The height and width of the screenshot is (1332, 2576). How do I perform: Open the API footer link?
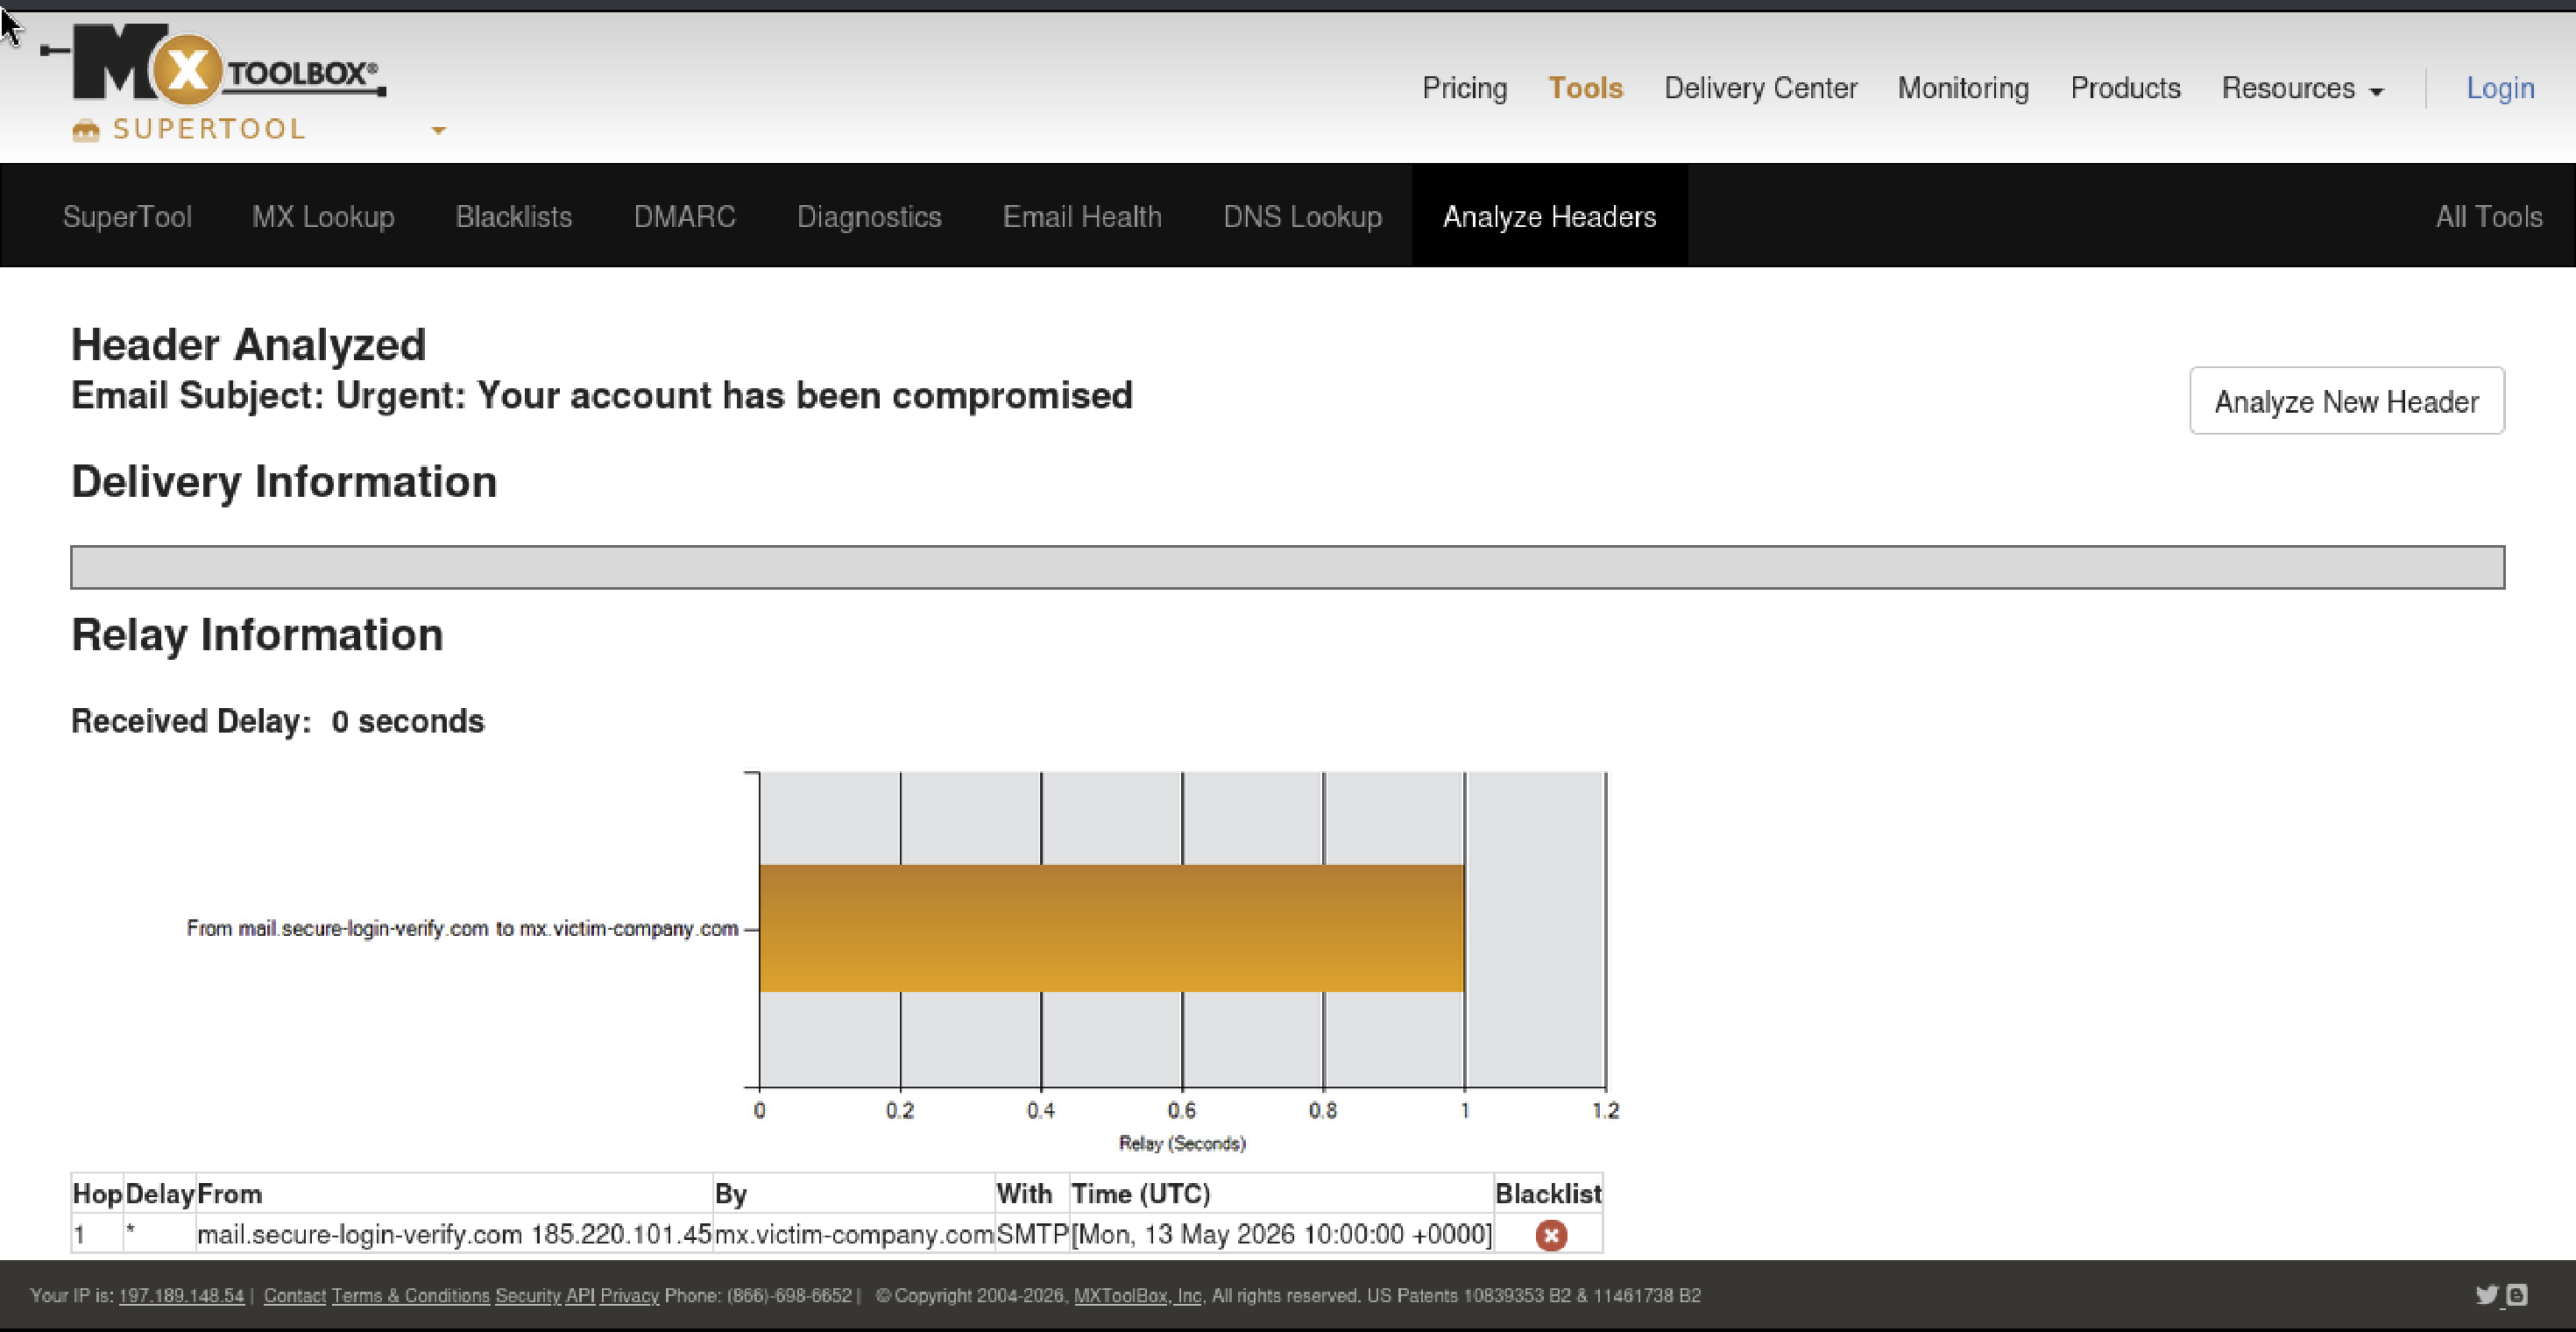(580, 1295)
